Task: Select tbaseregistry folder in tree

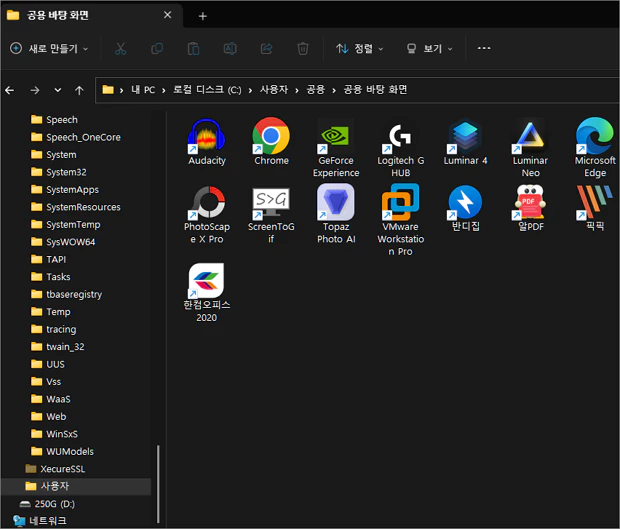Action: point(66,294)
